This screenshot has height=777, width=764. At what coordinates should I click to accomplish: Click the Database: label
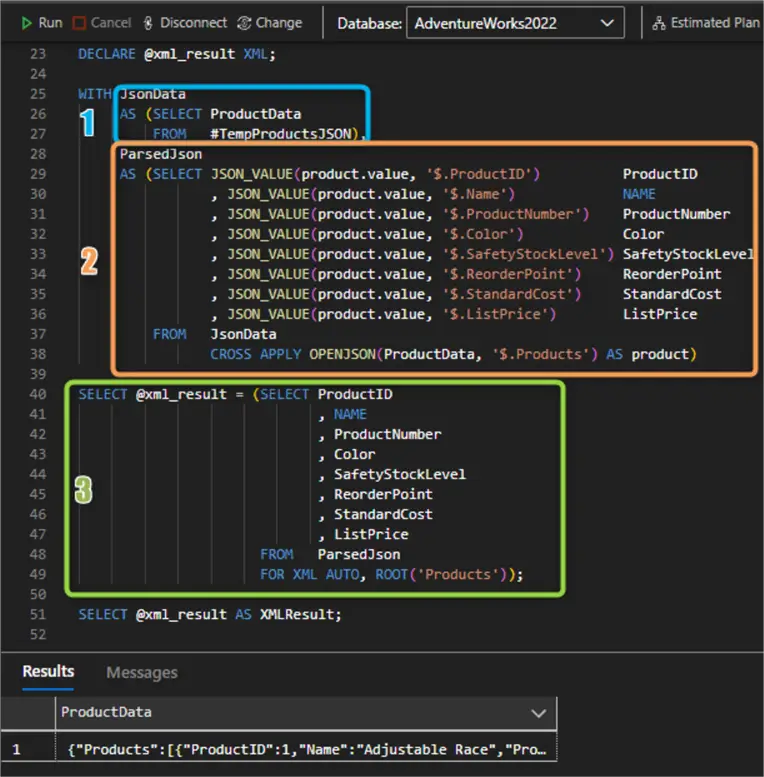point(370,23)
